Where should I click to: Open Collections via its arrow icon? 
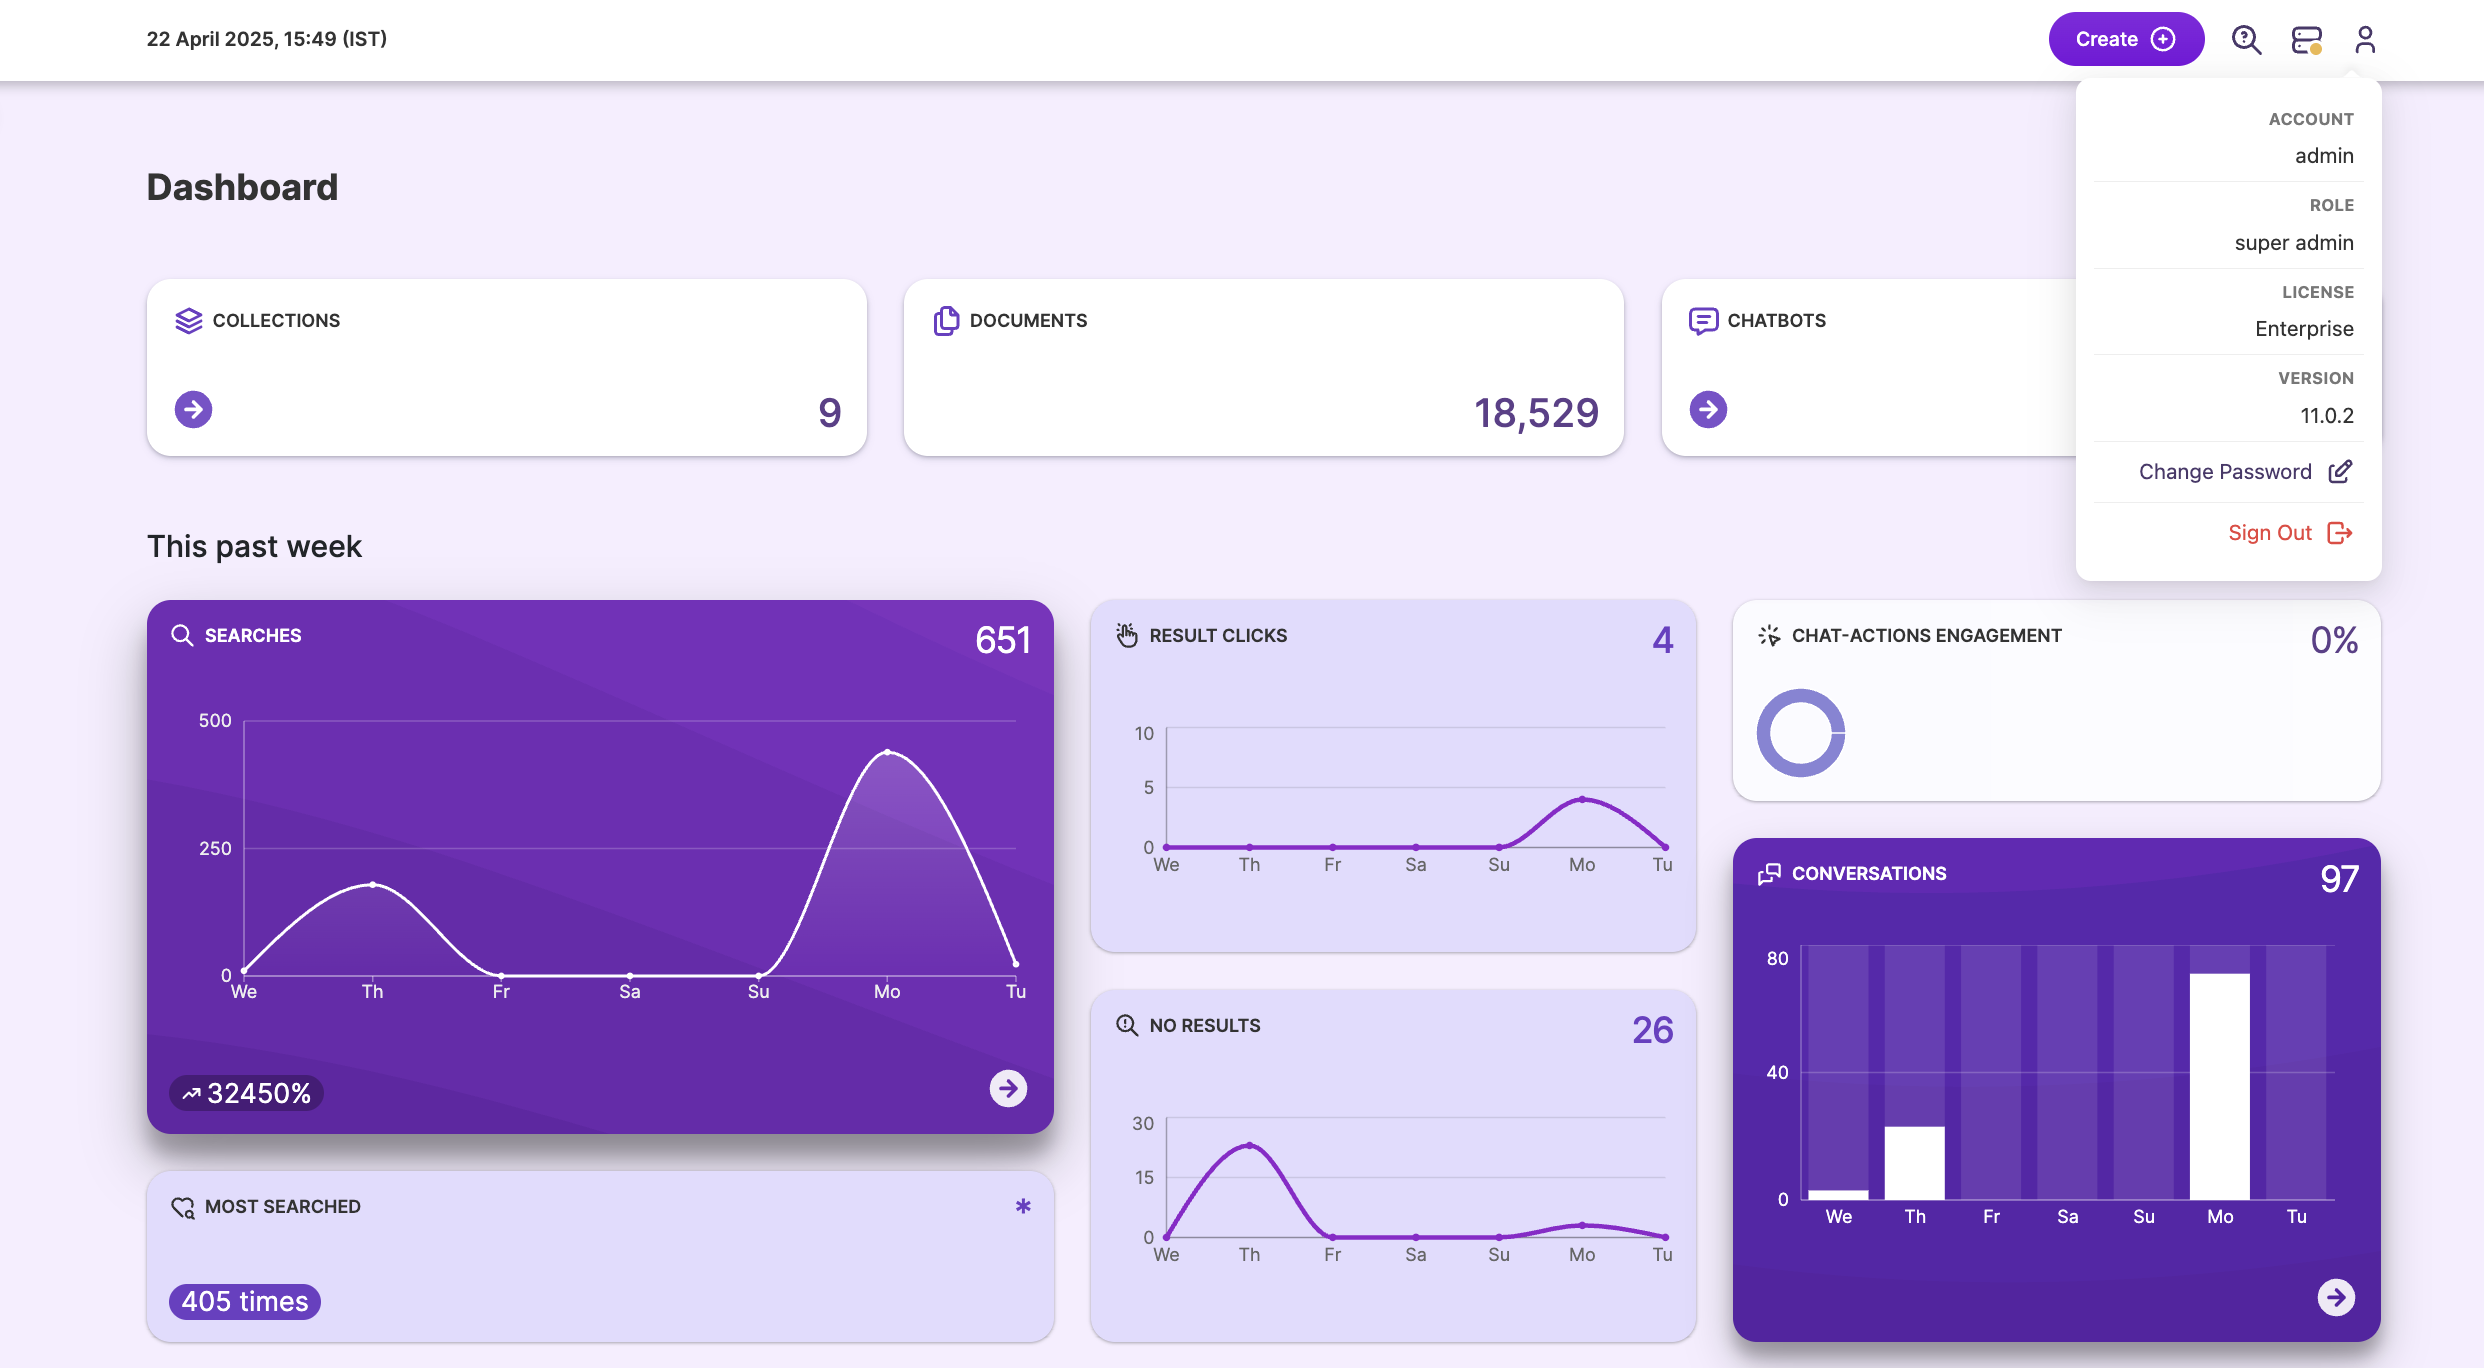(193, 409)
